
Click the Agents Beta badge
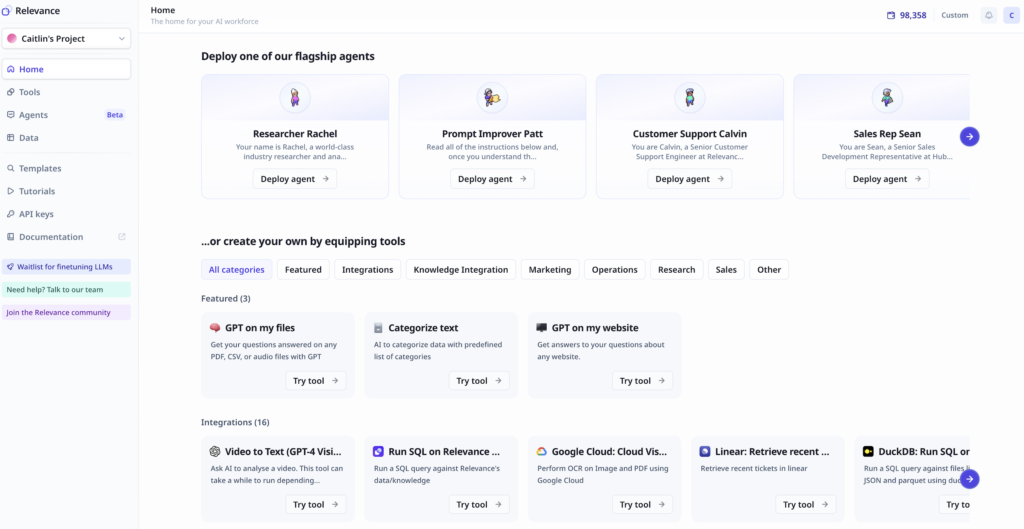115,115
